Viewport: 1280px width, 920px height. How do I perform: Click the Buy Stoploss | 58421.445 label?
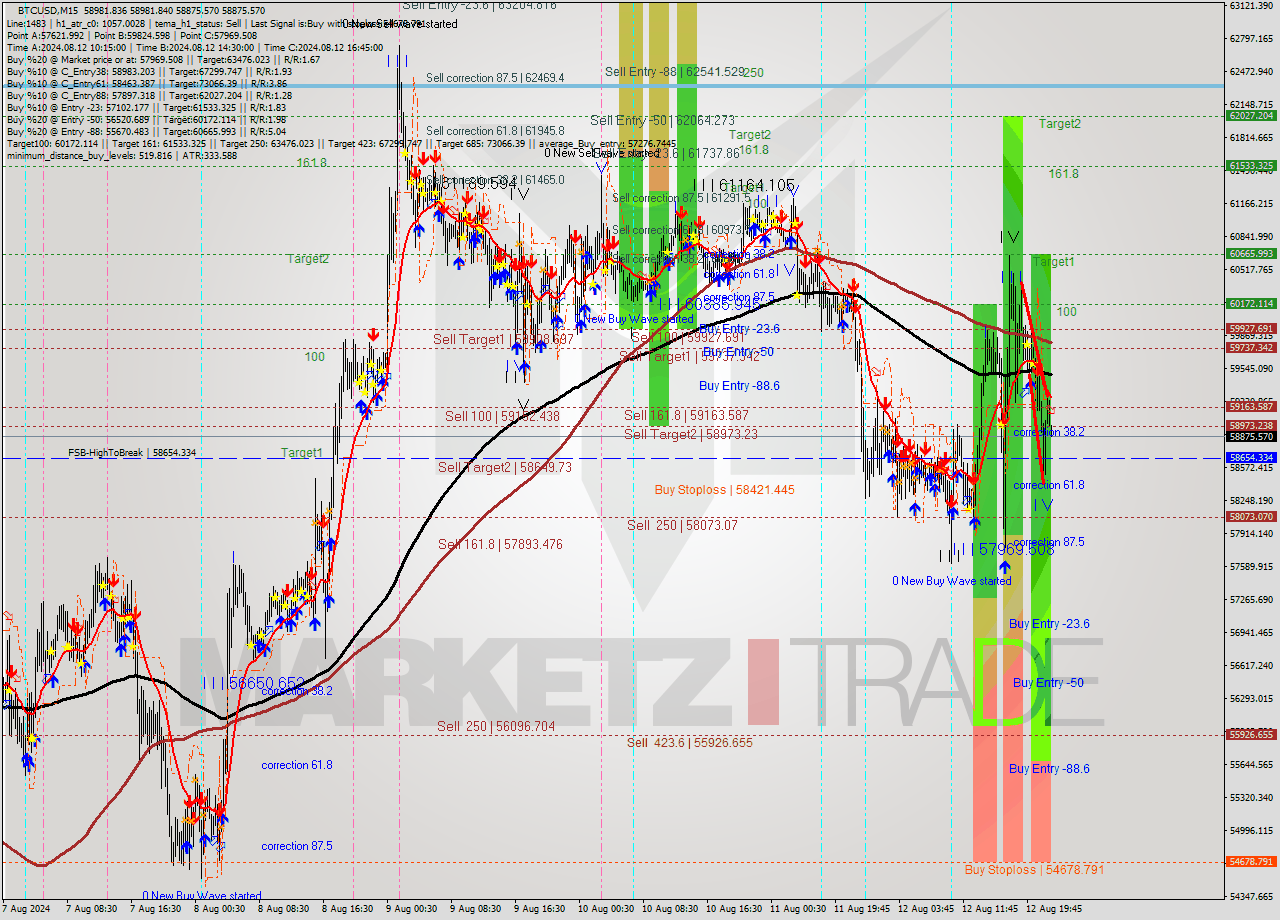(724, 490)
